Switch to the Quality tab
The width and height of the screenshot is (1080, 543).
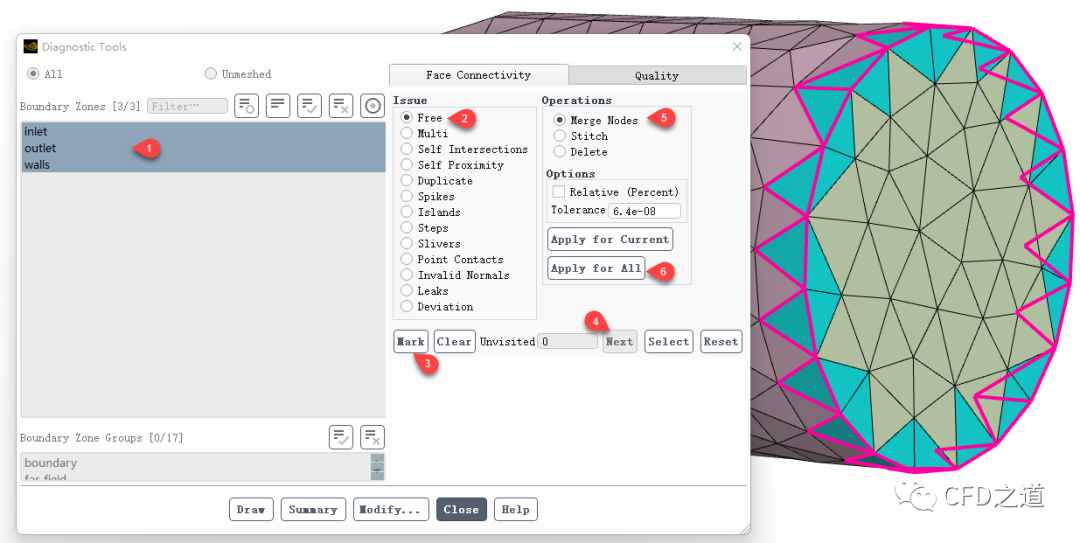(657, 76)
